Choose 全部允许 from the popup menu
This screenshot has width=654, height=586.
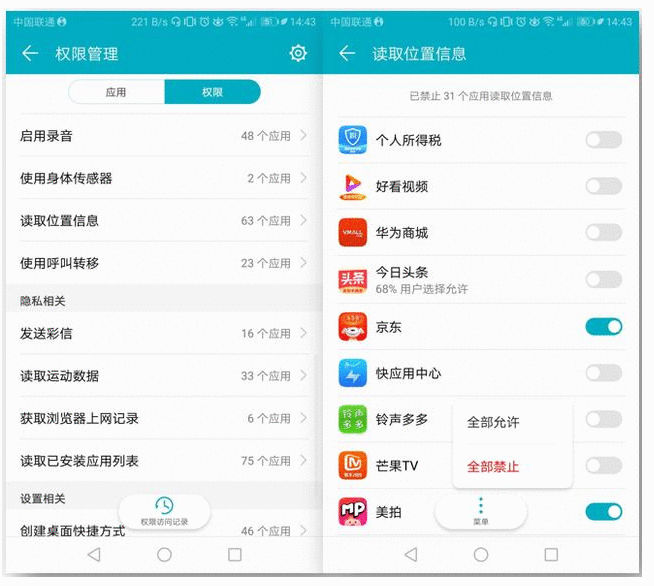(493, 422)
